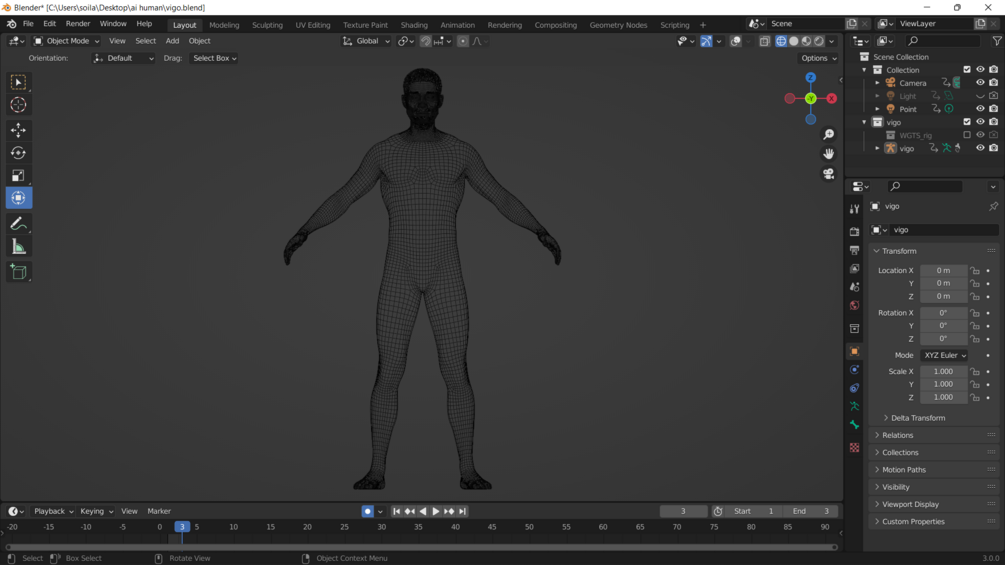
Task: Select the Rotate tool
Action: (18, 153)
